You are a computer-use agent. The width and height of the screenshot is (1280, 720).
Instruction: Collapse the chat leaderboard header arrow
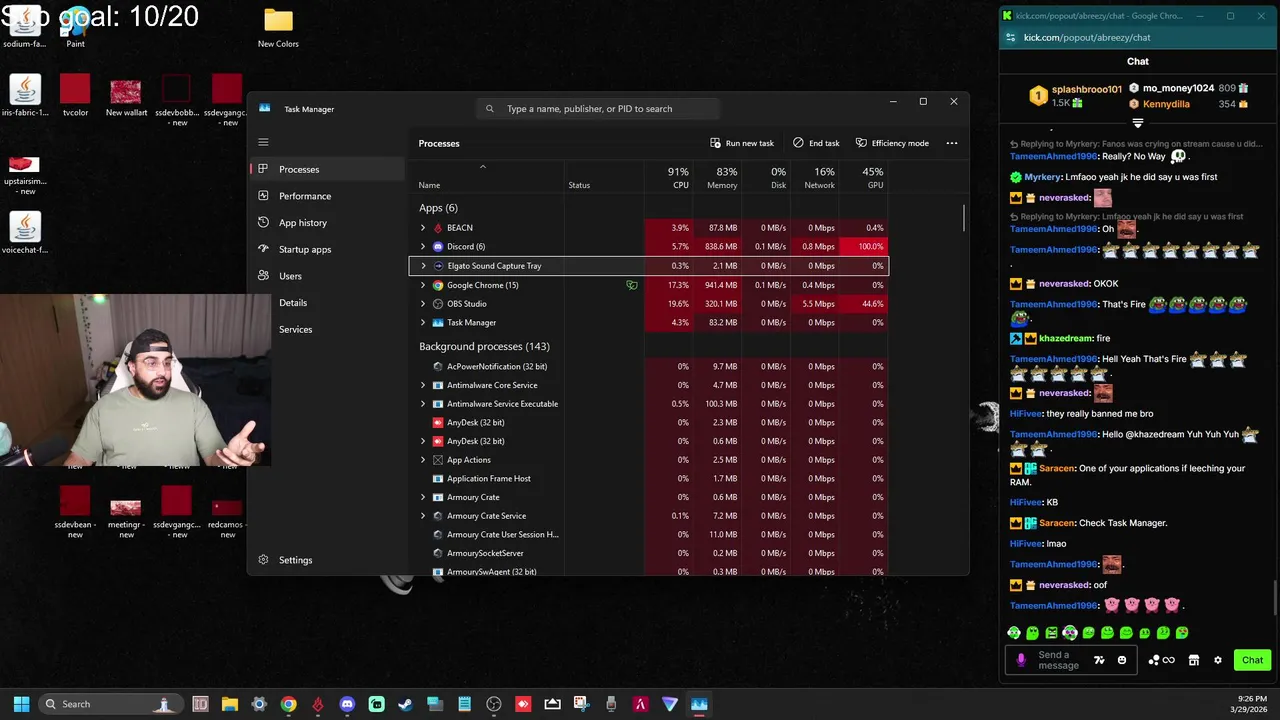coord(1138,123)
